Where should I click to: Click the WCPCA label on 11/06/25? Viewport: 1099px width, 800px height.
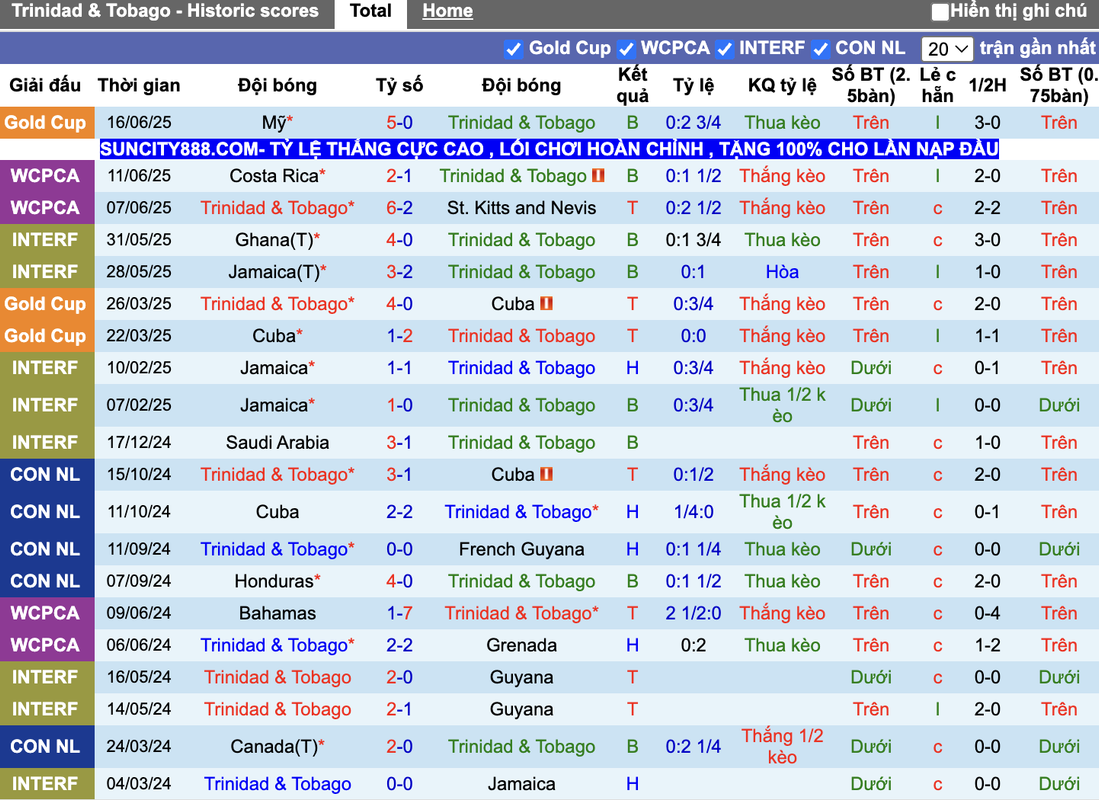pyautogui.click(x=45, y=176)
